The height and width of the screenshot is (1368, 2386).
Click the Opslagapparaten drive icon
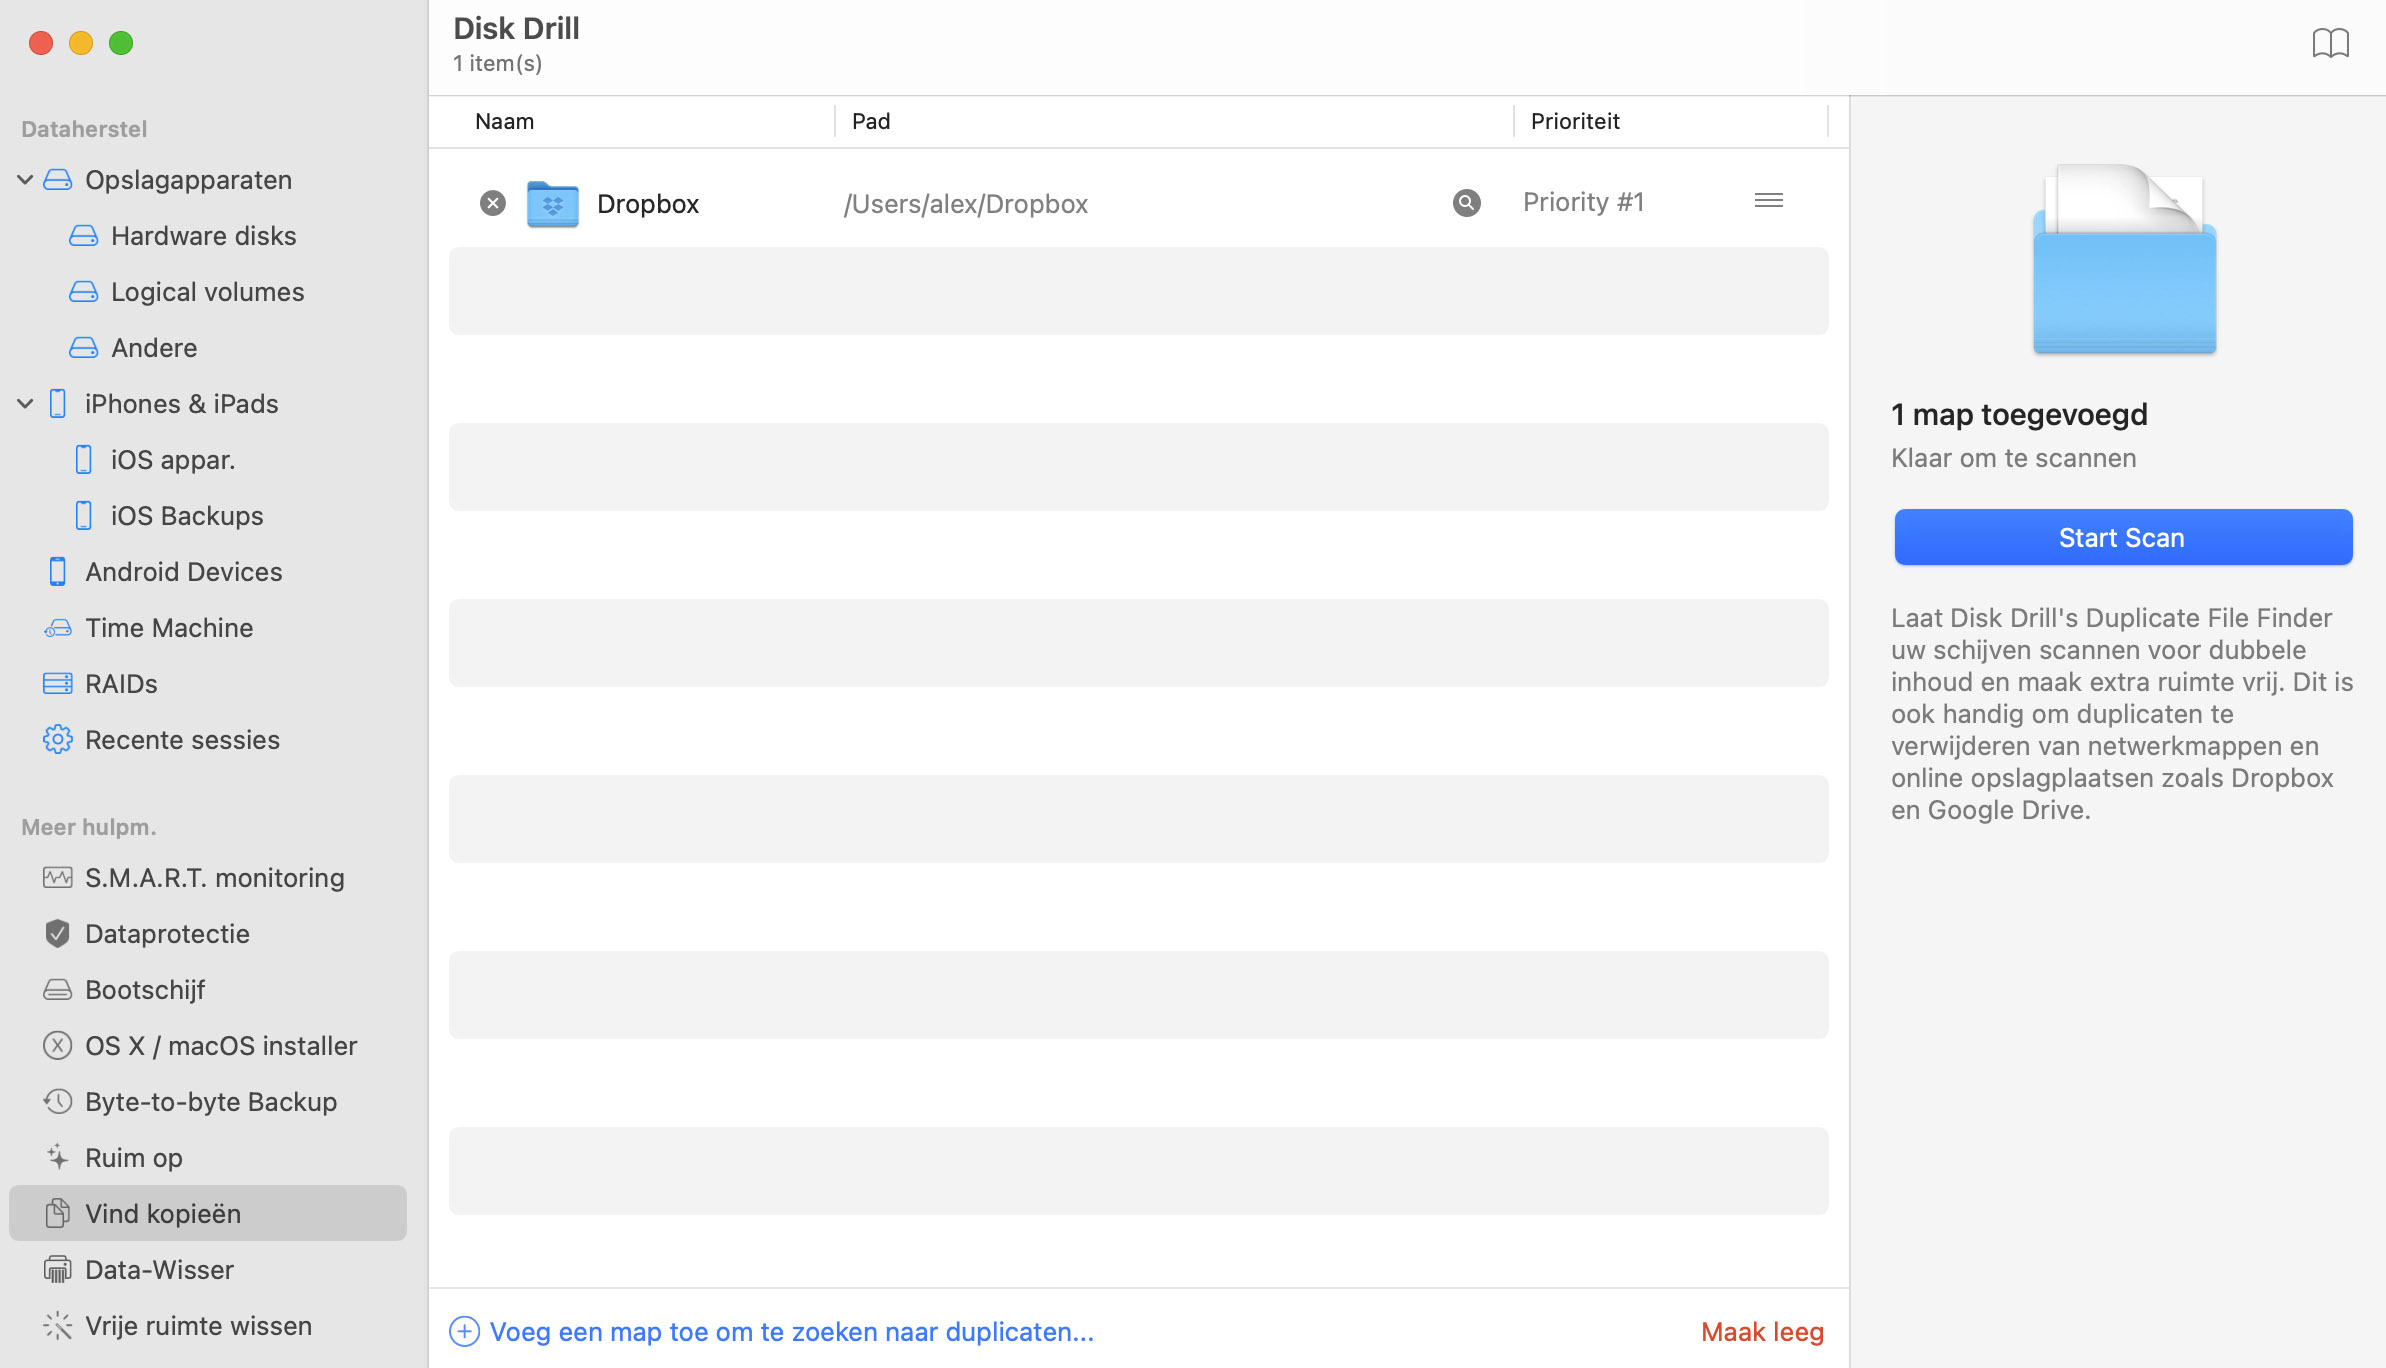(58, 180)
